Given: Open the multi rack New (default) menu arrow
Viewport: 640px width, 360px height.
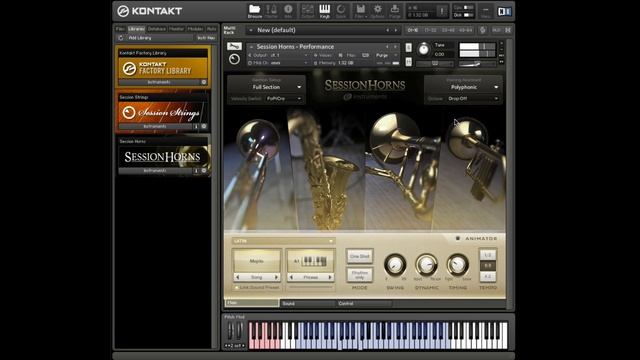Looking at the screenshot, I should click(251, 30).
